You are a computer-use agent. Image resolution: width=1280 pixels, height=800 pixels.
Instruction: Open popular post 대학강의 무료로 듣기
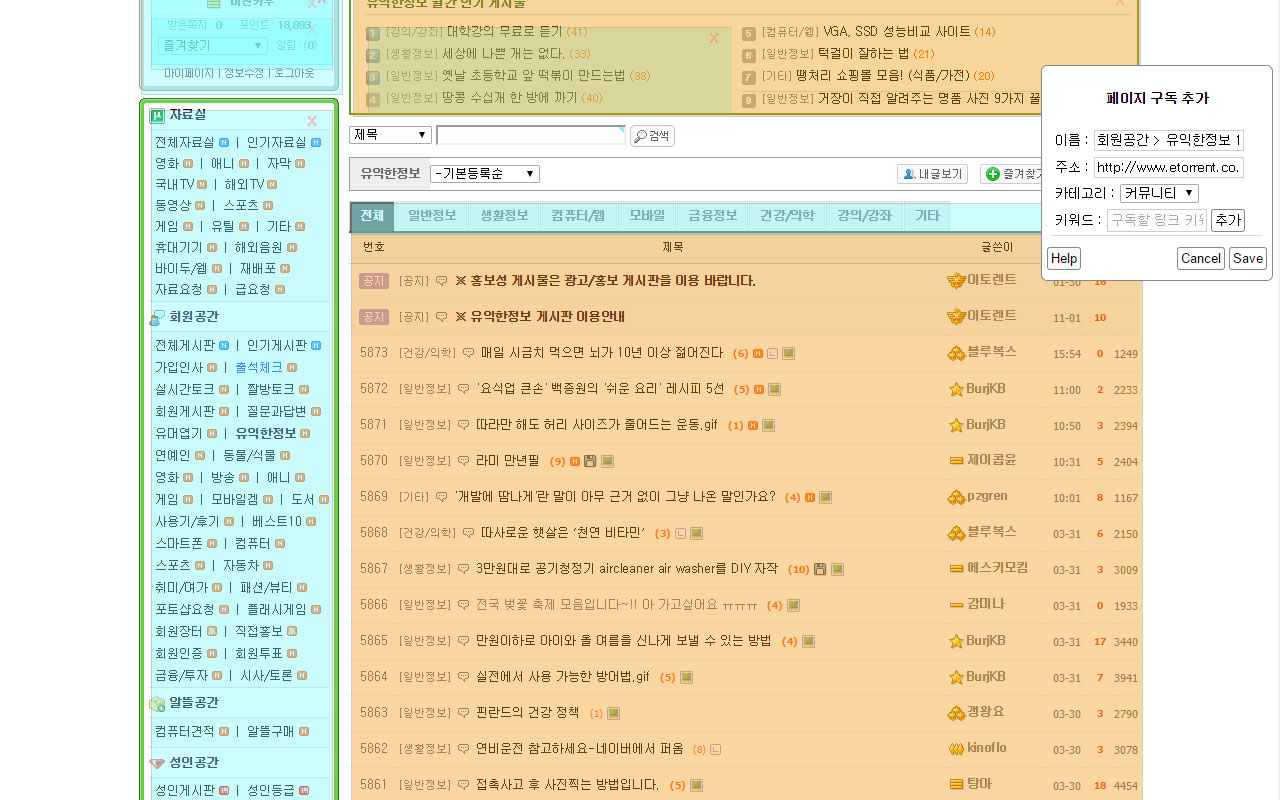(x=504, y=32)
